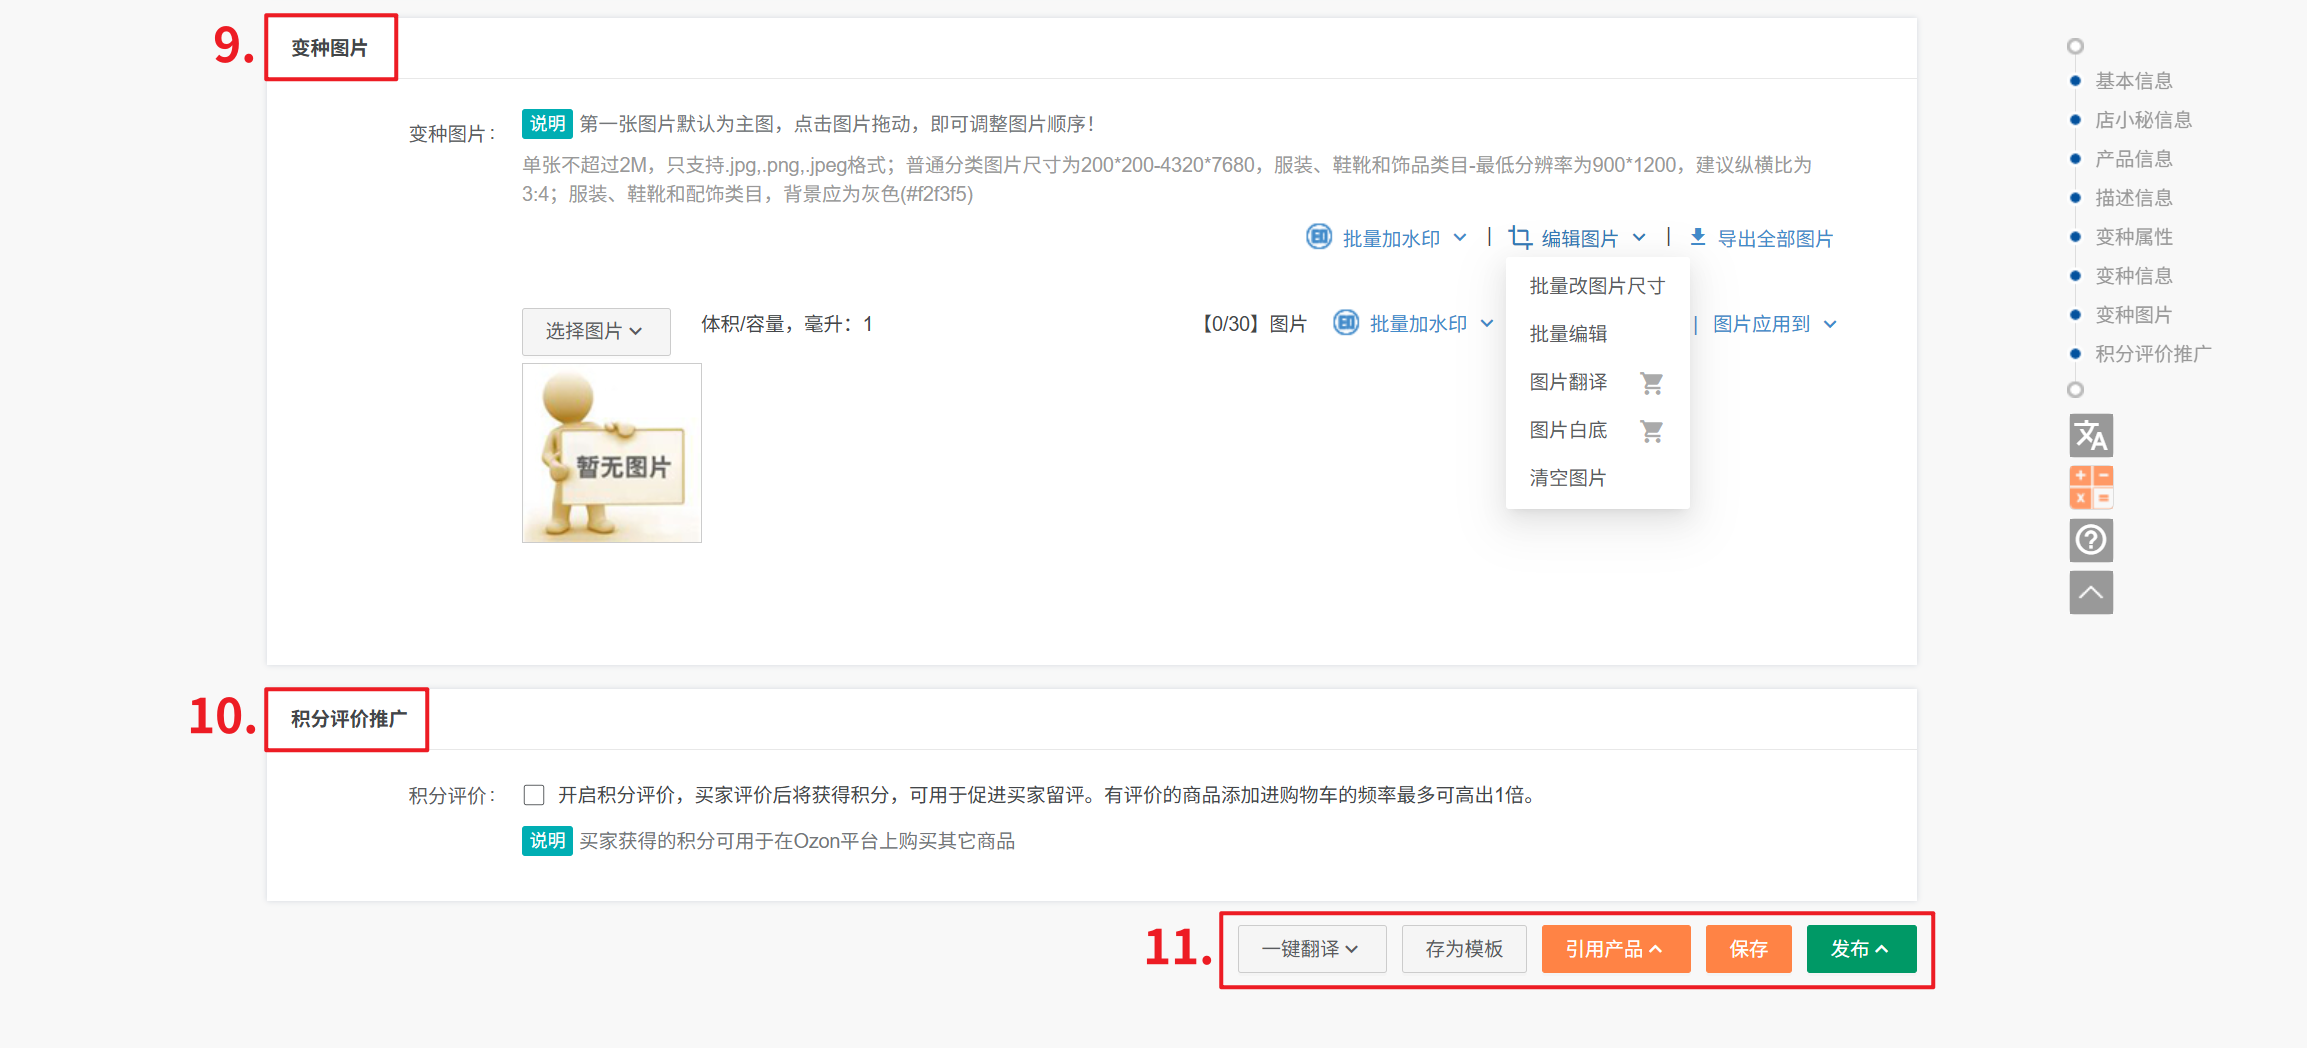The width and height of the screenshot is (2307, 1048).
Task: Jump to 描述信息 in side navigation
Action: point(2134,198)
